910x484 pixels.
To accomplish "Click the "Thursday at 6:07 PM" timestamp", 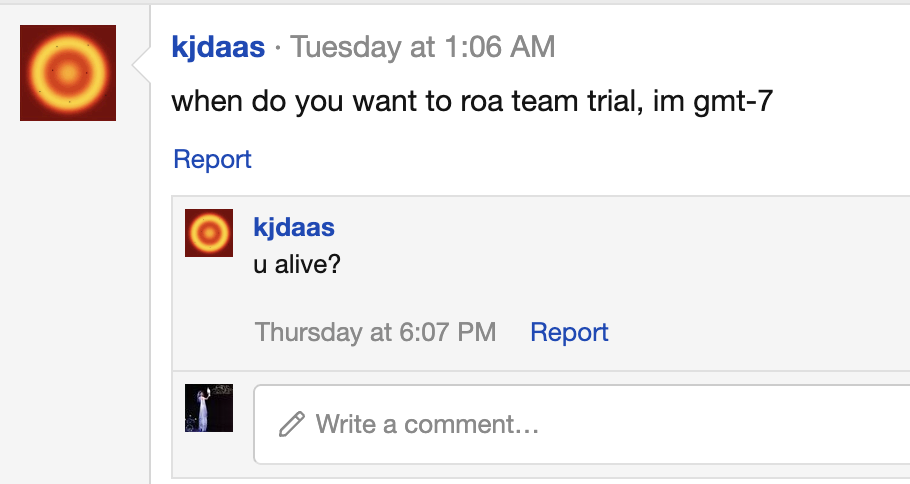I will [x=375, y=332].
